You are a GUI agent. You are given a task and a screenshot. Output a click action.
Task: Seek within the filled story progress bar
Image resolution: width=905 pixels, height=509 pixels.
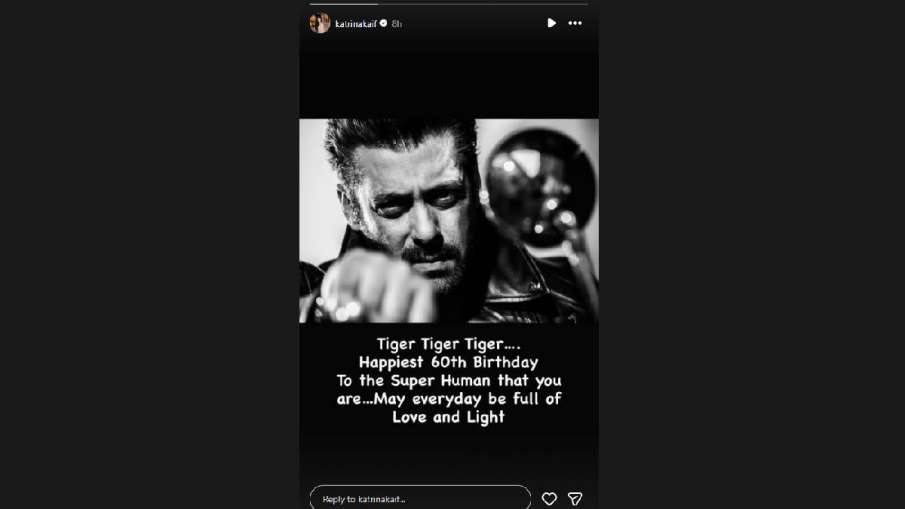(x=344, y=4)
